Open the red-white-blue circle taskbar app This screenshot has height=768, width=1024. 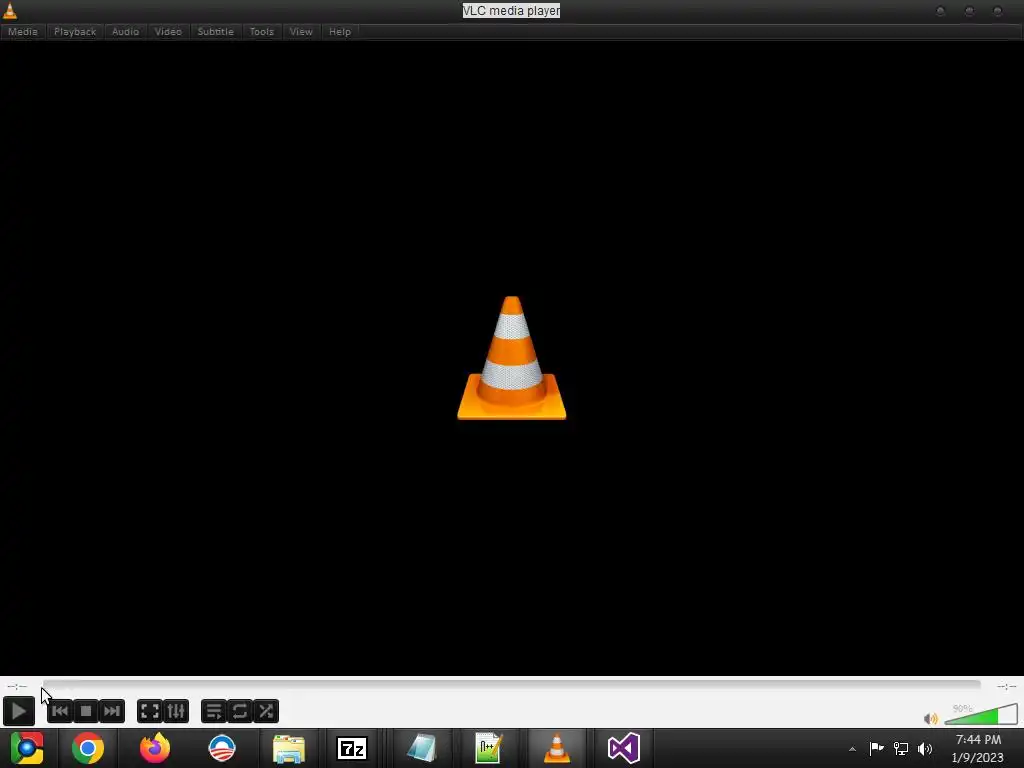(x=222, y=748)
